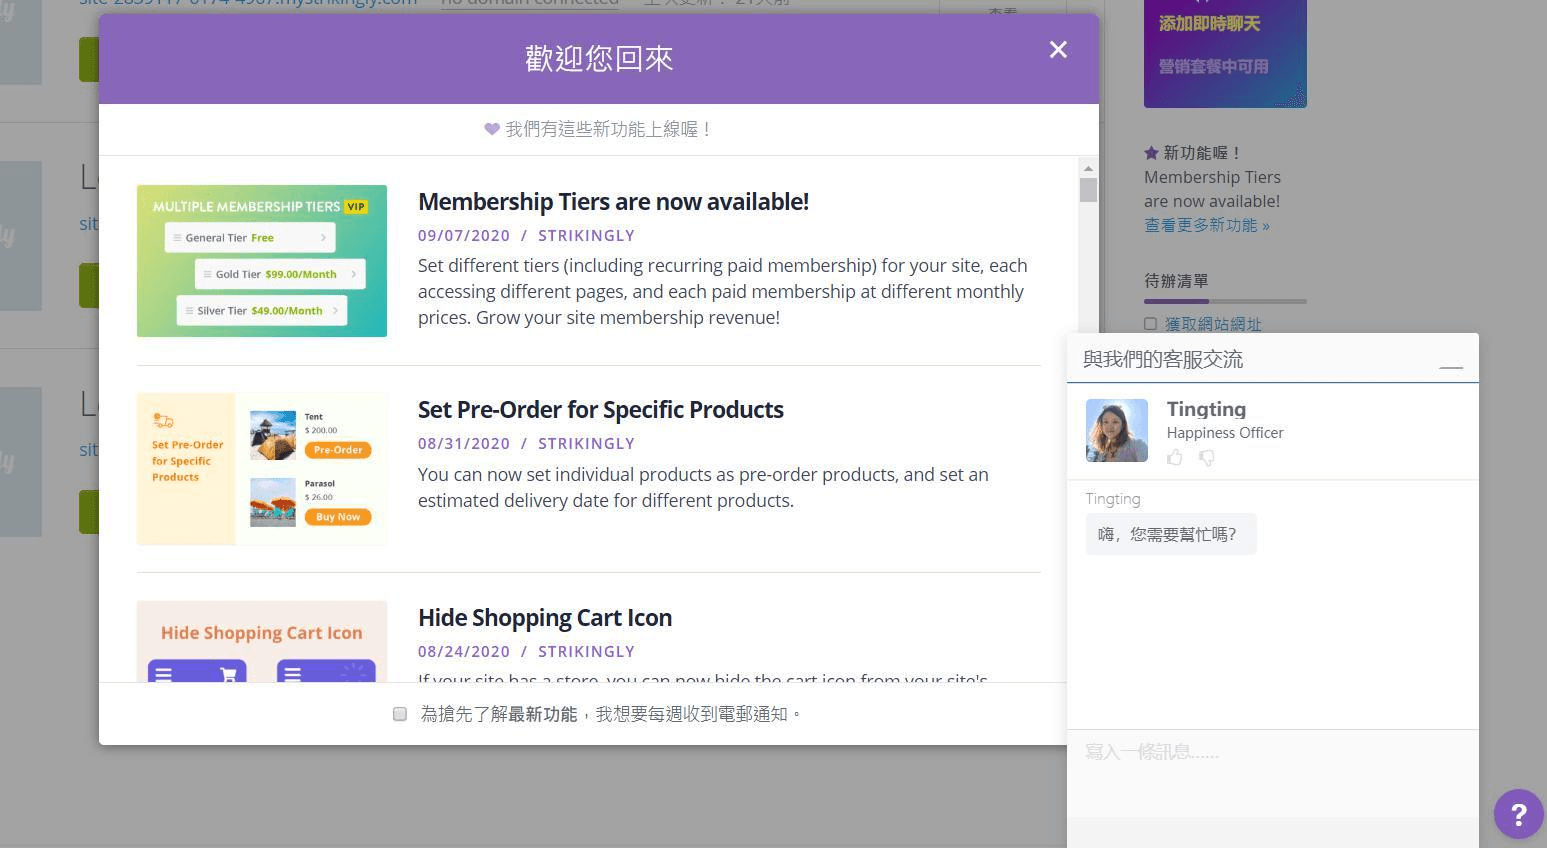
Task: Click Tingting's avatar photo
Action: [1117, 430]
